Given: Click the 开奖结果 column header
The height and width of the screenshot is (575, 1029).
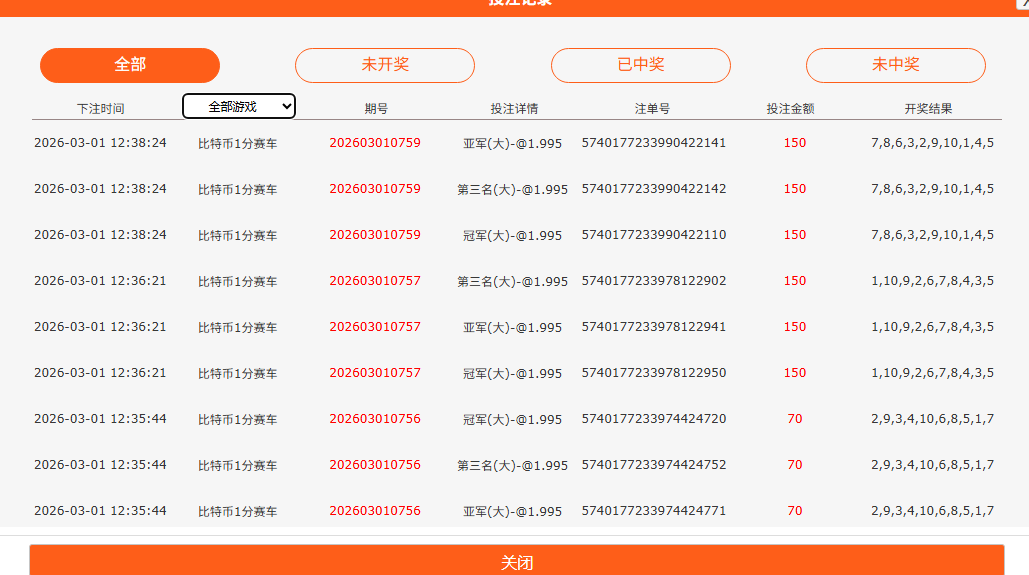Looking at the screenshot, I should [929, 108].
